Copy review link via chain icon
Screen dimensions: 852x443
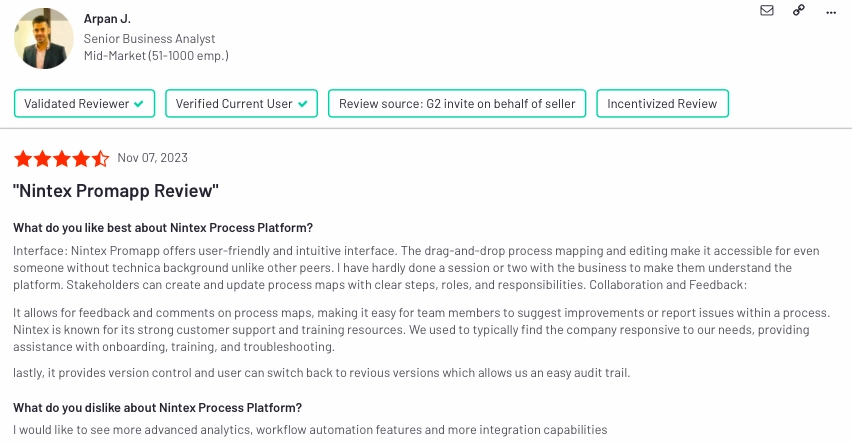point(799,10)
